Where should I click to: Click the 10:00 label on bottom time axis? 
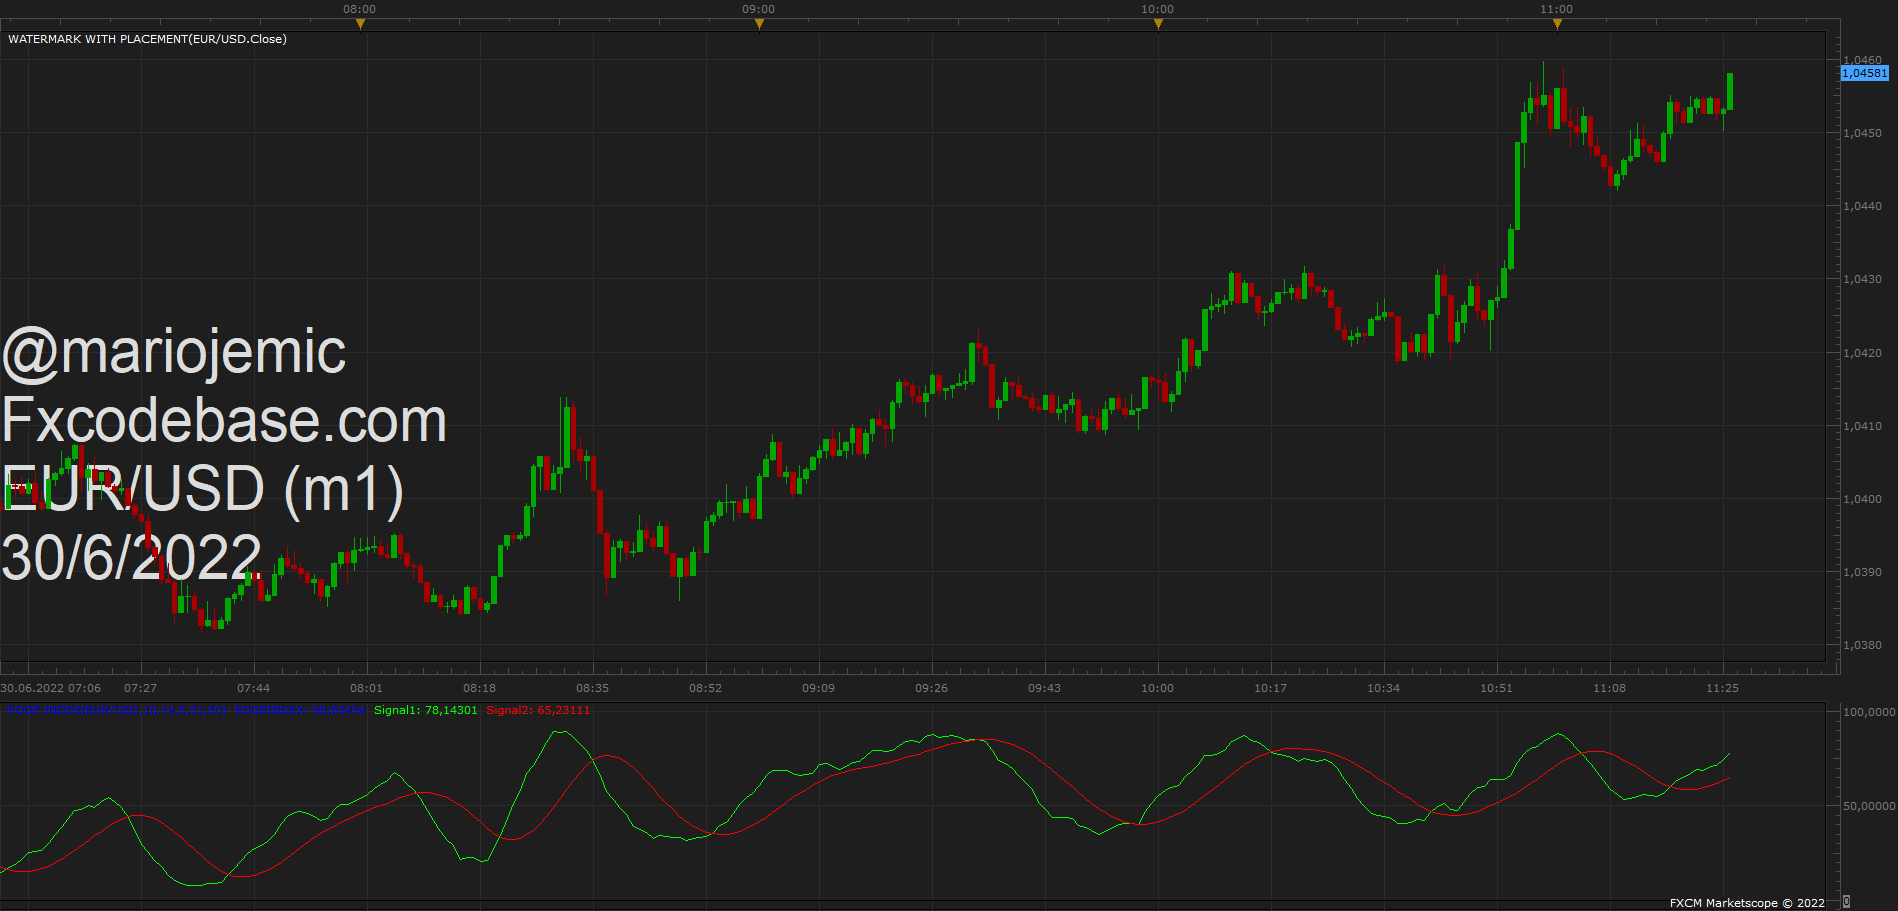(x=1158, y=688)
